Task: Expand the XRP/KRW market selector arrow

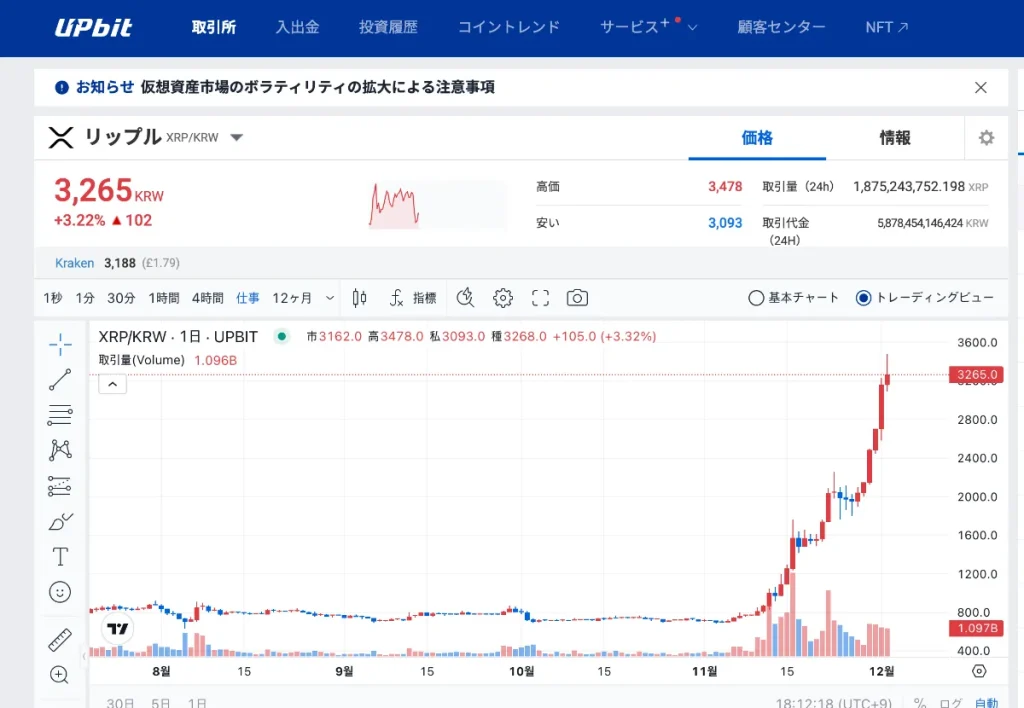Action: pyautogui.click(x=237, y=138)
